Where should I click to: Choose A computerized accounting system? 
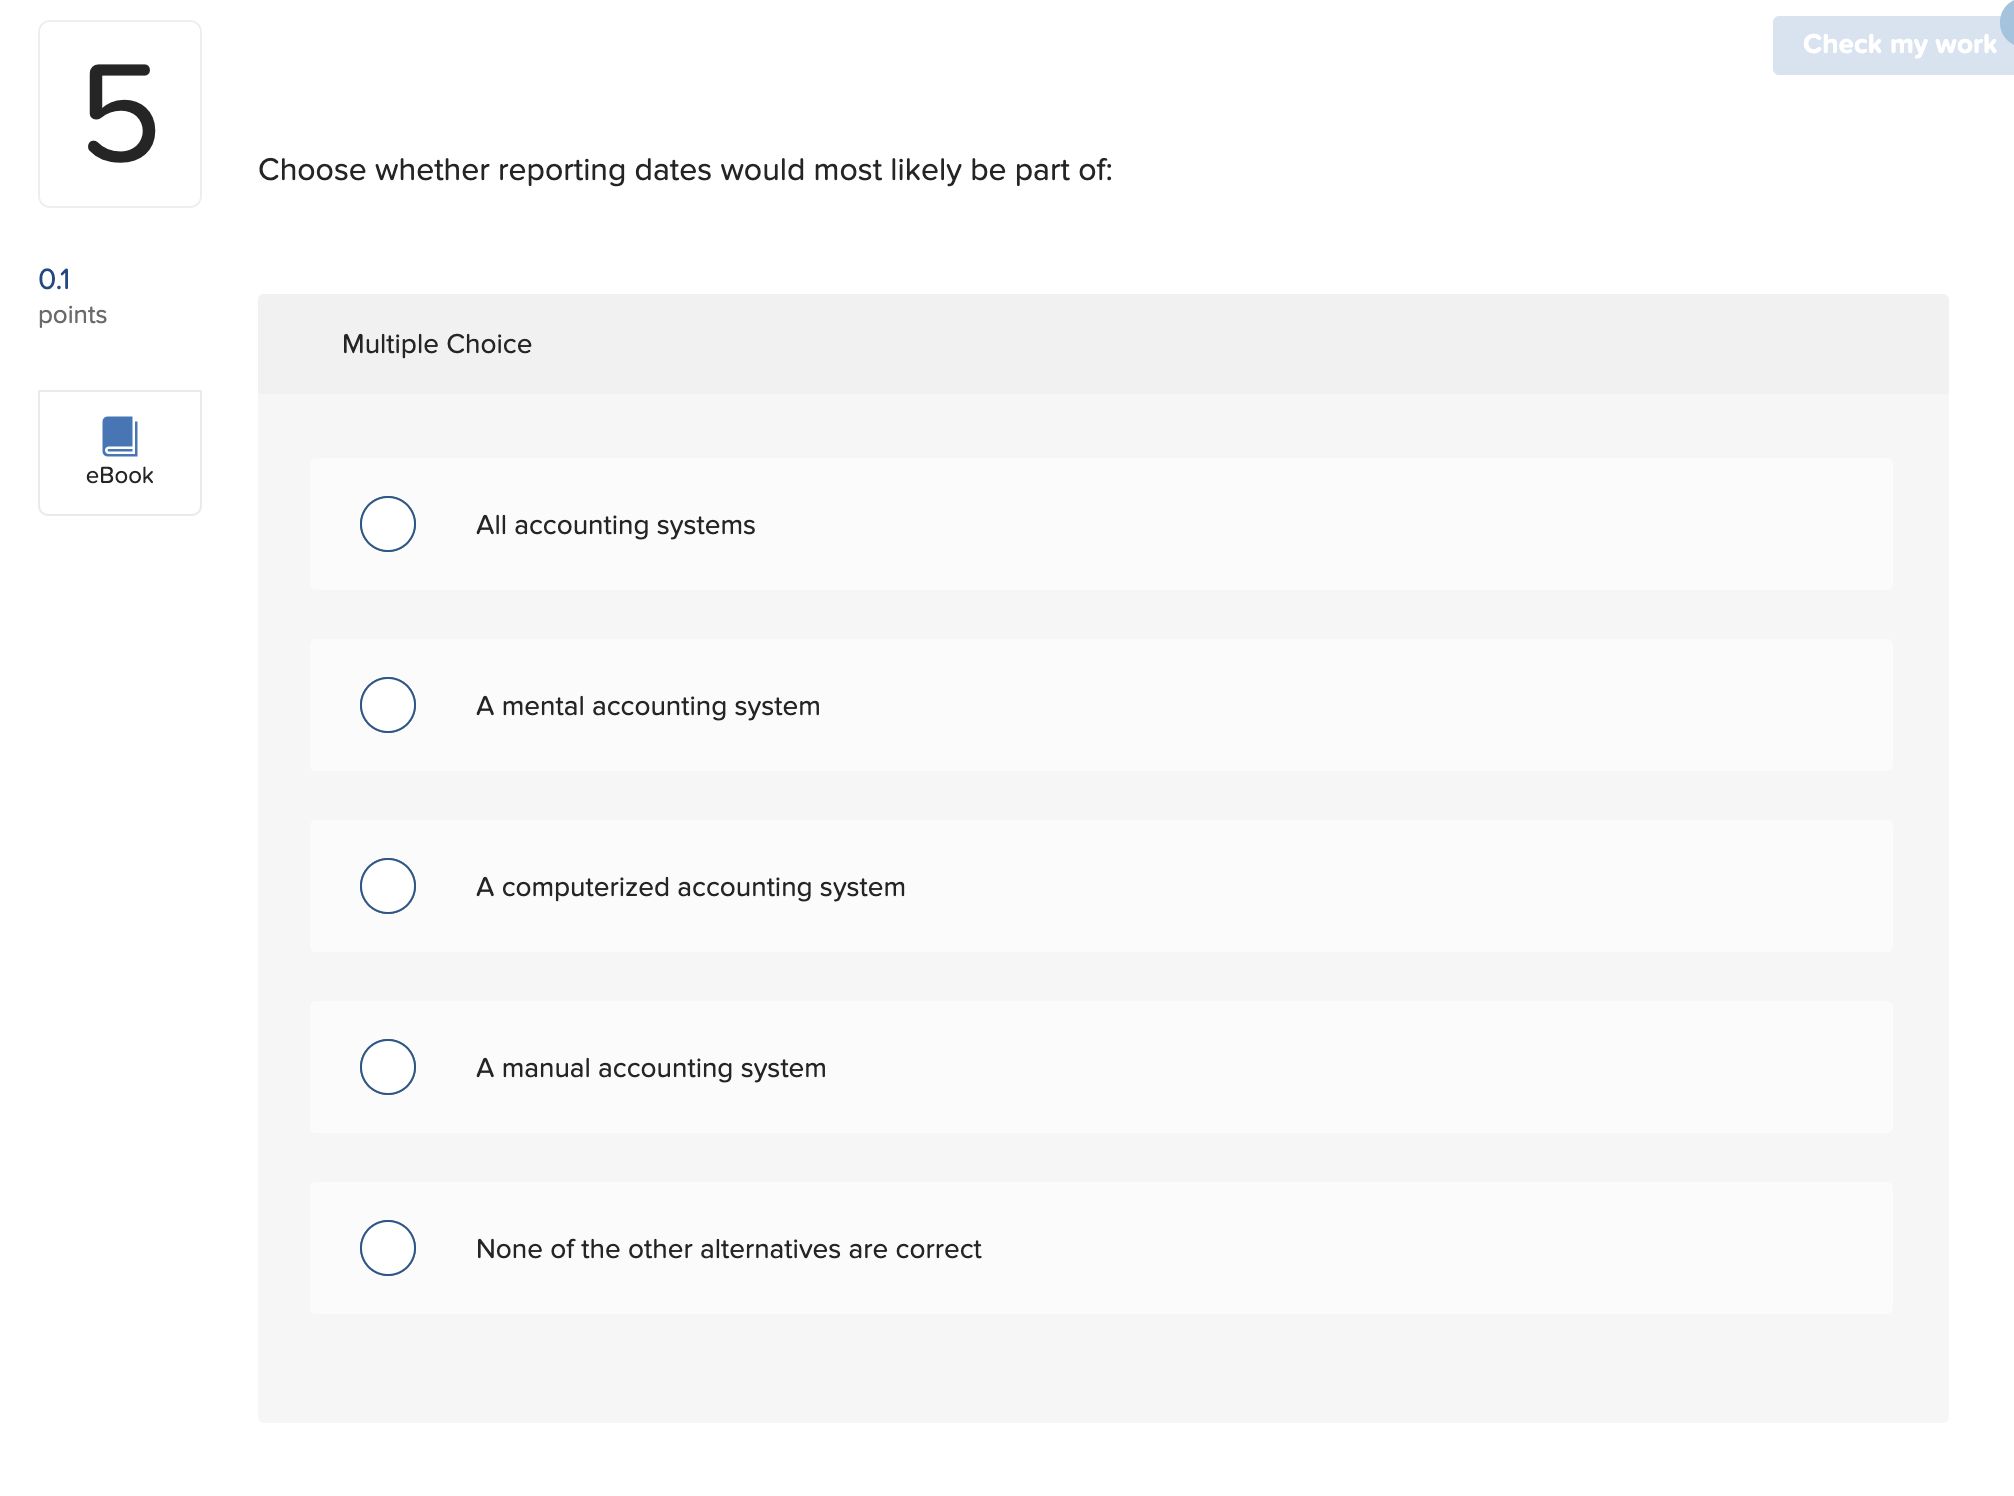(387, 886)
